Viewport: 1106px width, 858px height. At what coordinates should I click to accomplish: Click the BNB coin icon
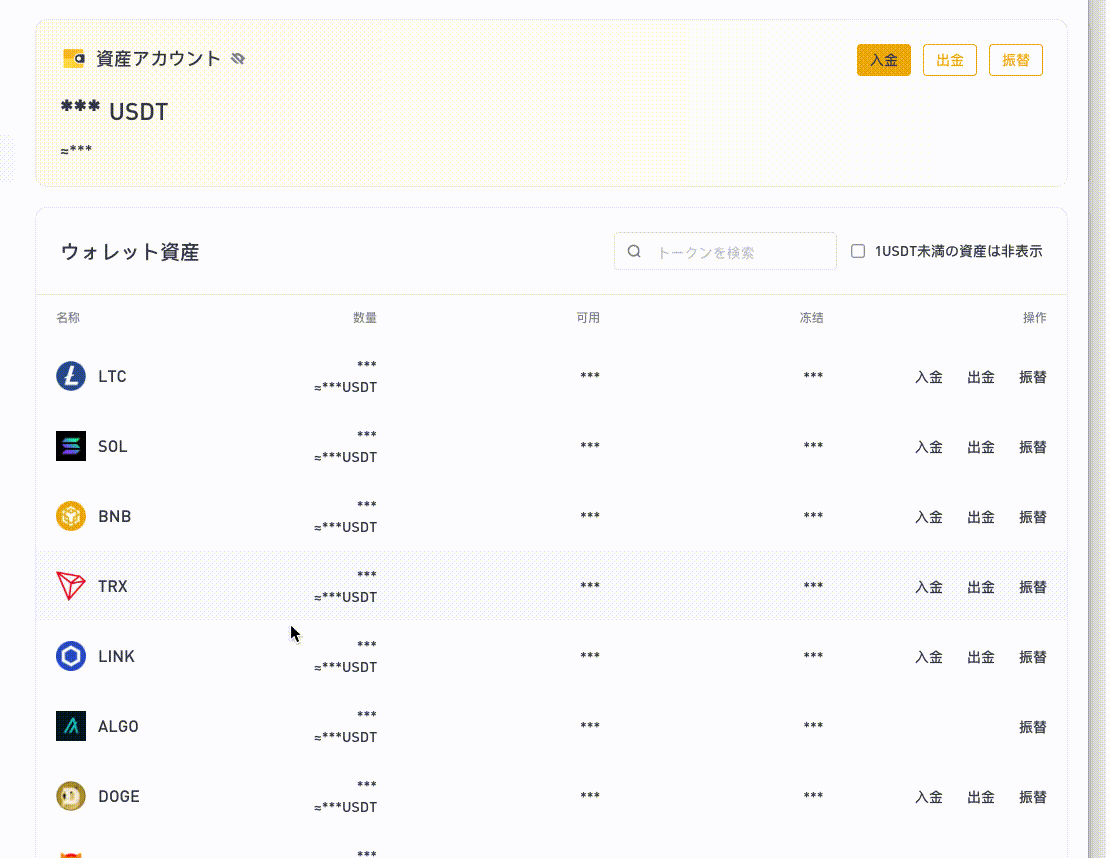point(71,516)
